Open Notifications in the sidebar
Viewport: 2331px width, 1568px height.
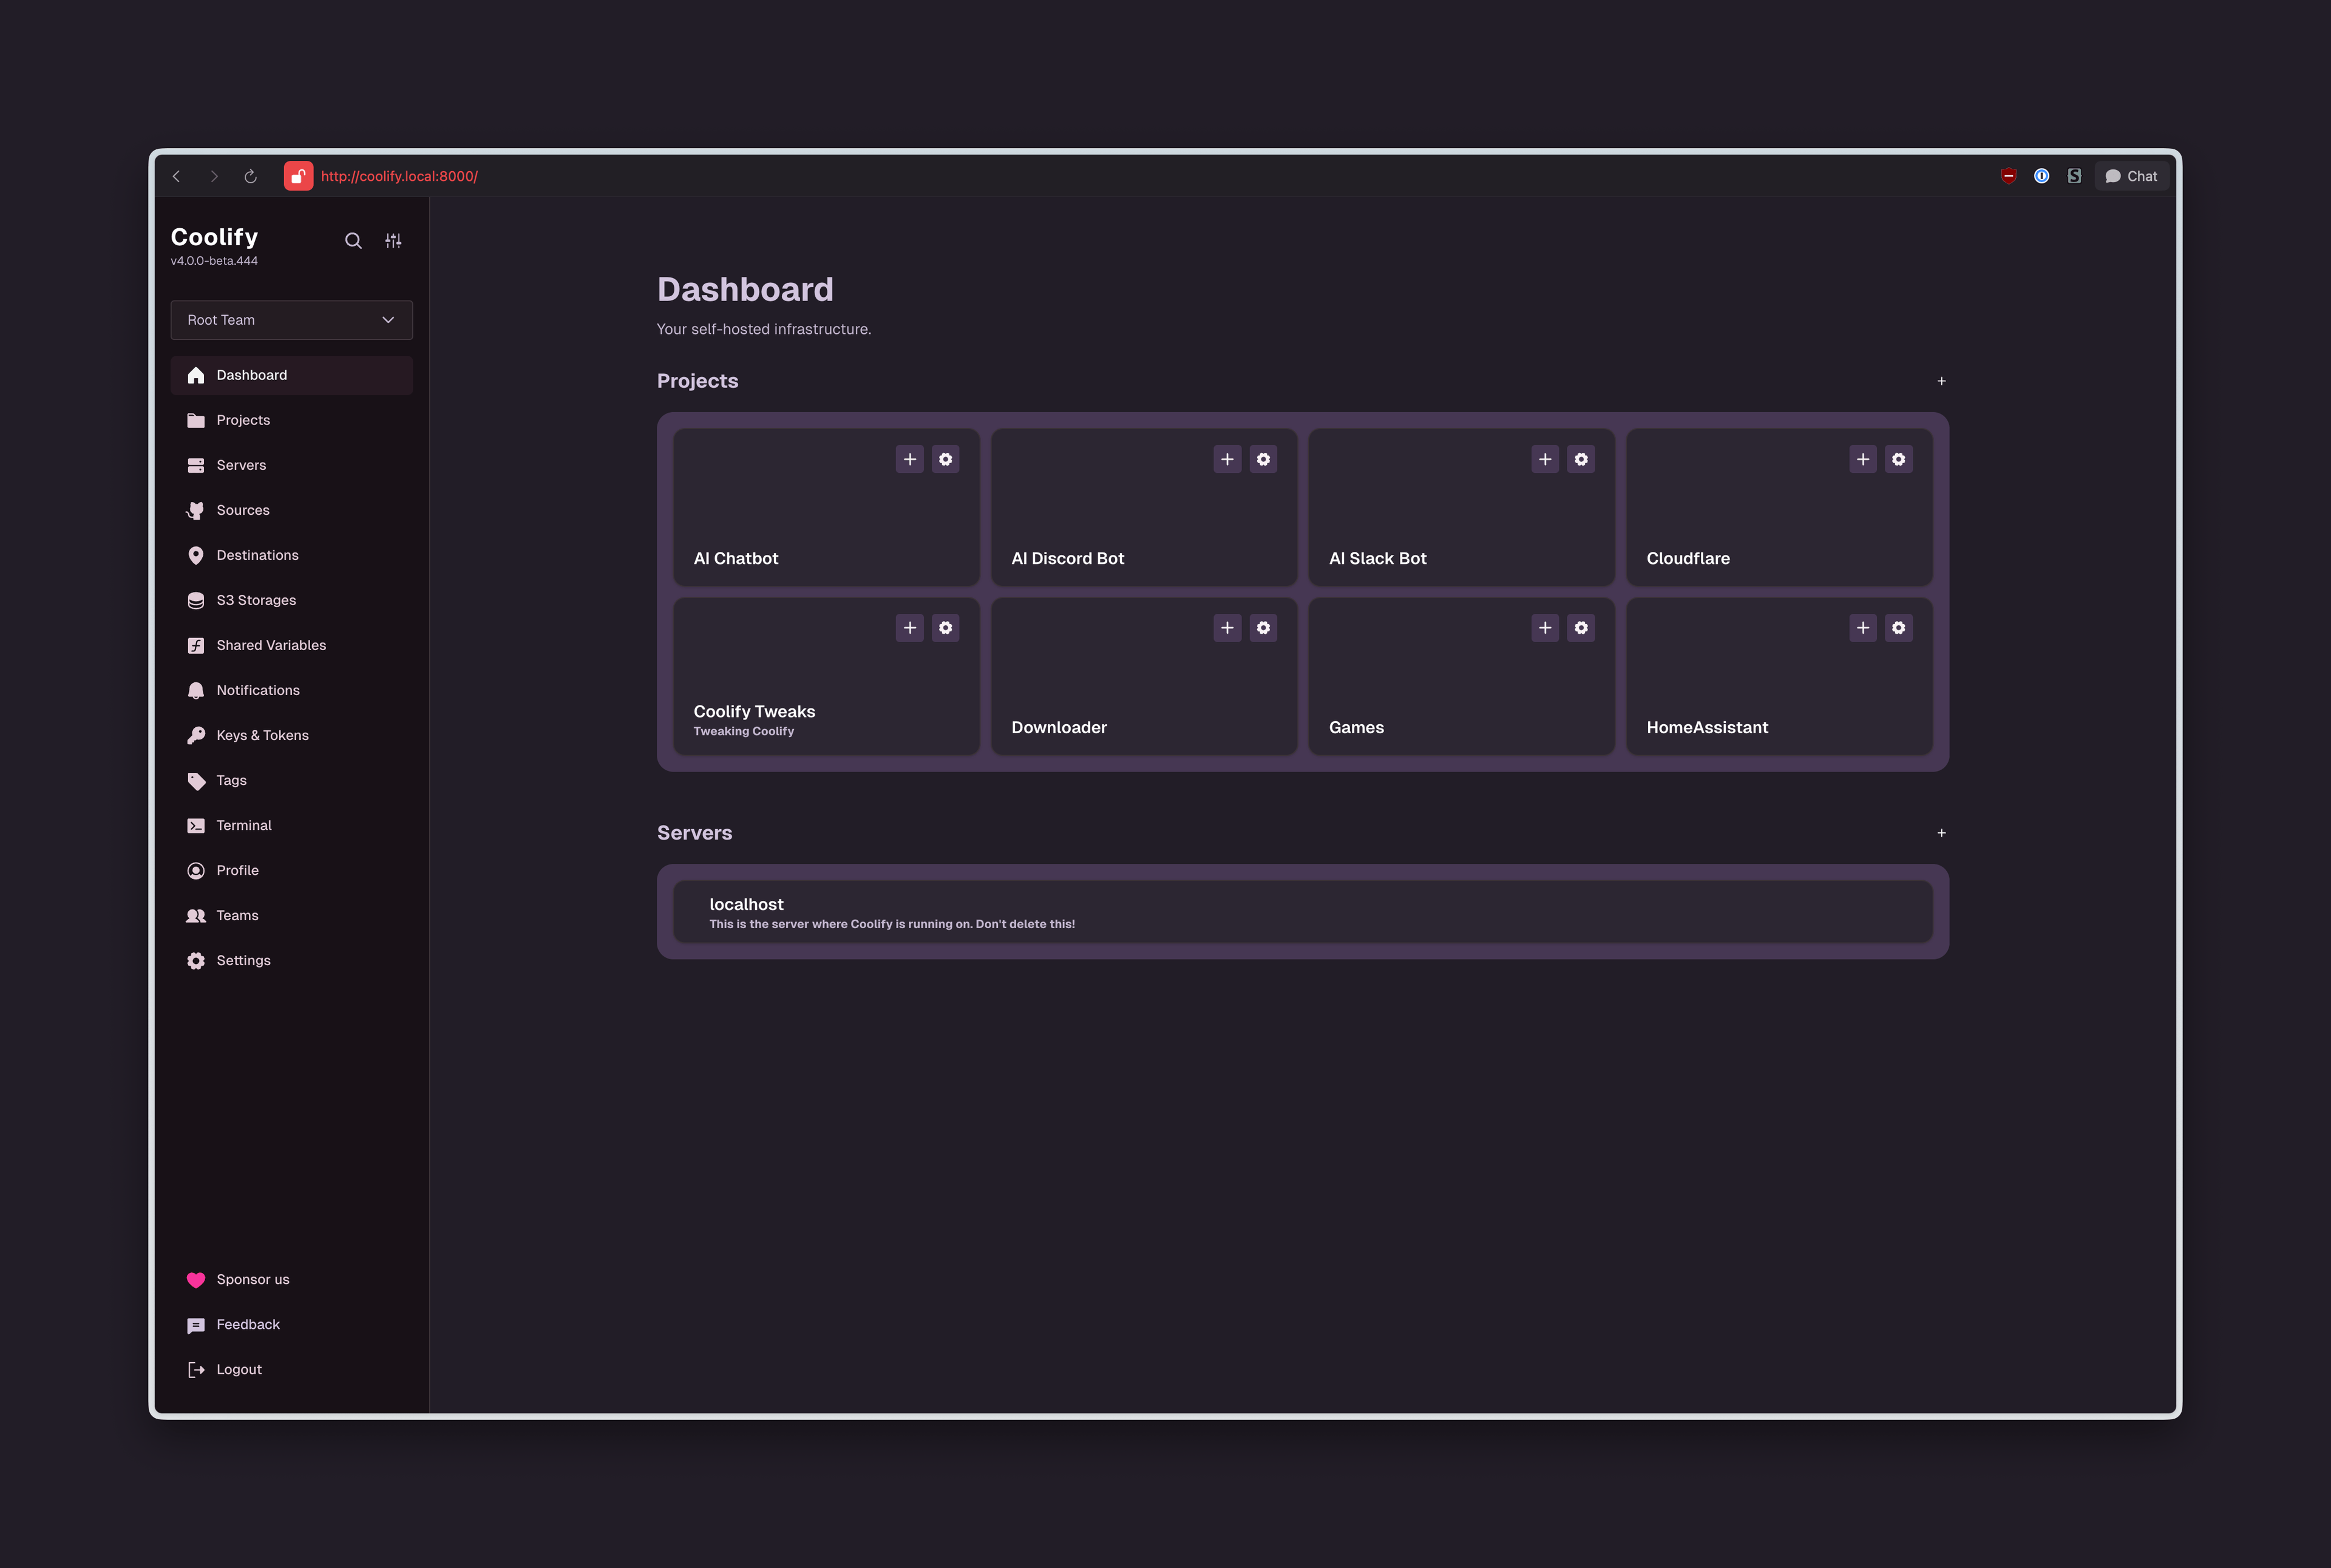(257, 690)
